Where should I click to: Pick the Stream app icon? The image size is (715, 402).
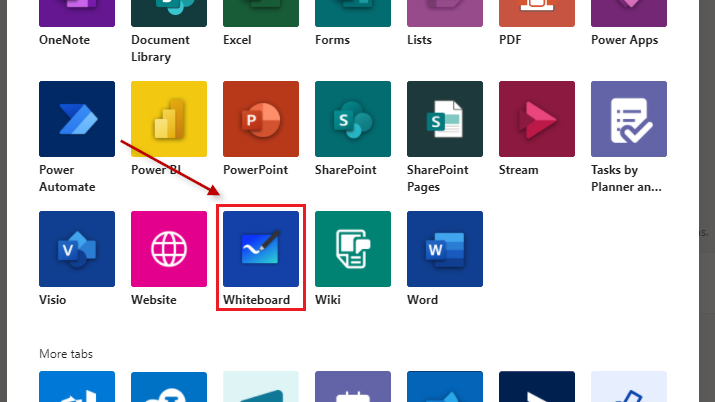point(537,119)
